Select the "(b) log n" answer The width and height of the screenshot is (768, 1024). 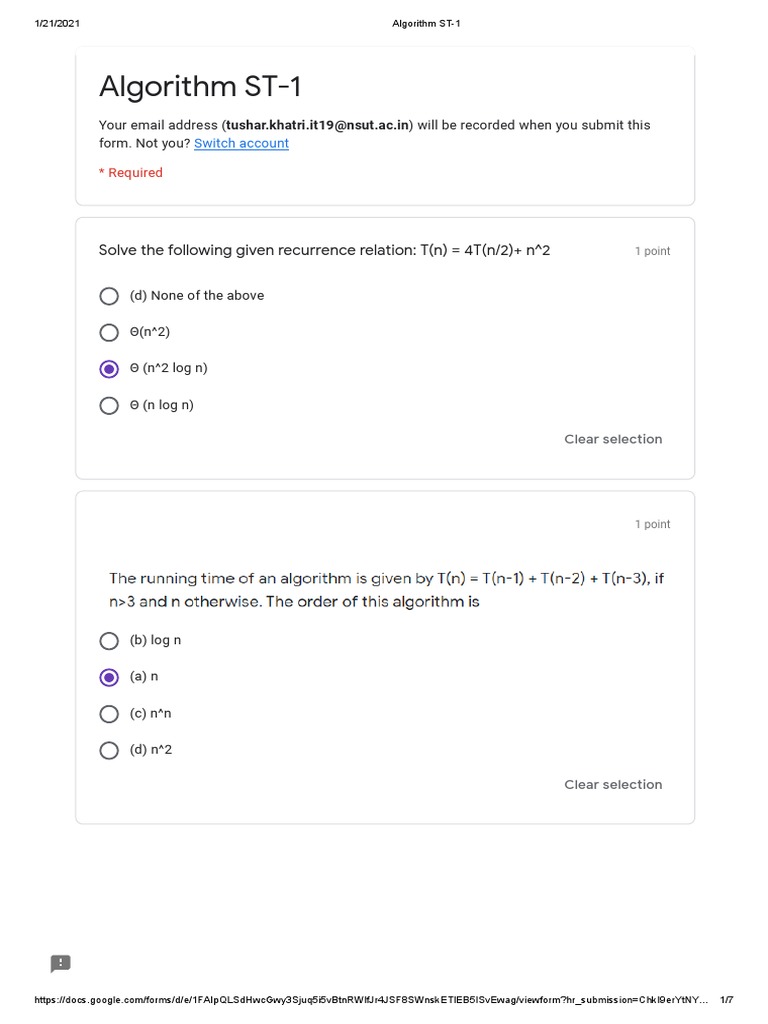point(109,641)
